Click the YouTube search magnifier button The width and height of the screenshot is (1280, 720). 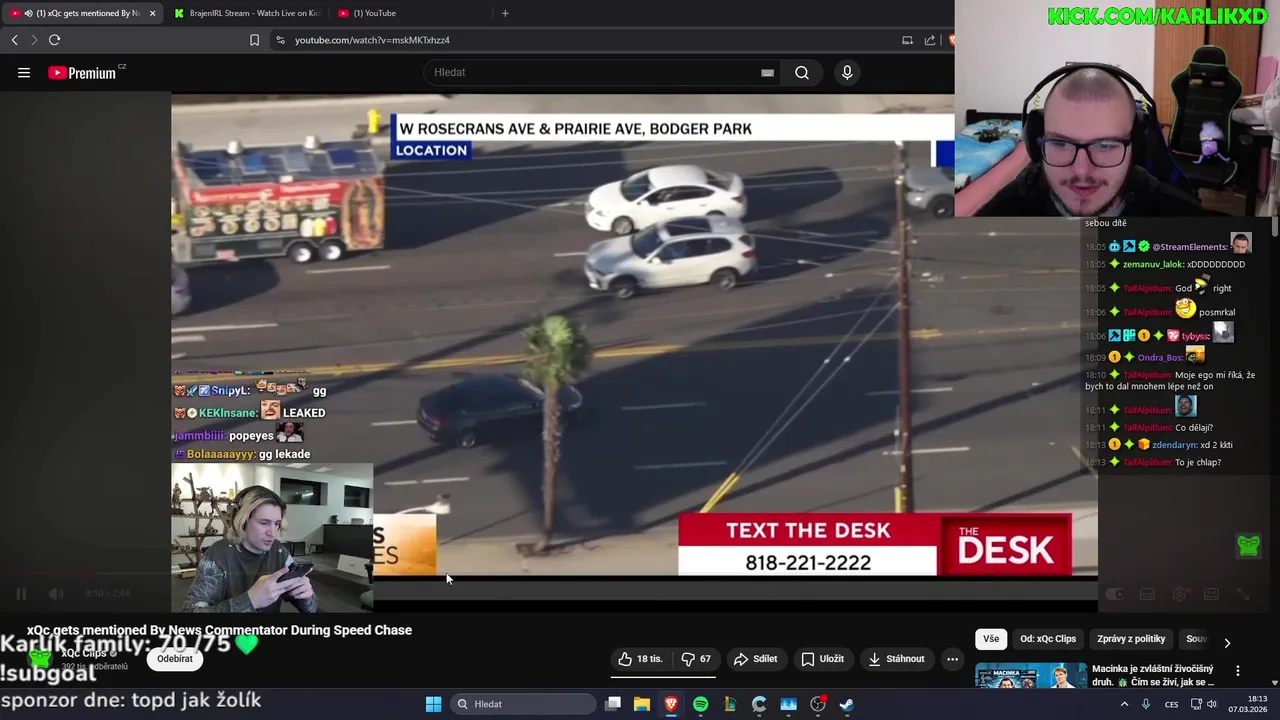tap(802, 72)
